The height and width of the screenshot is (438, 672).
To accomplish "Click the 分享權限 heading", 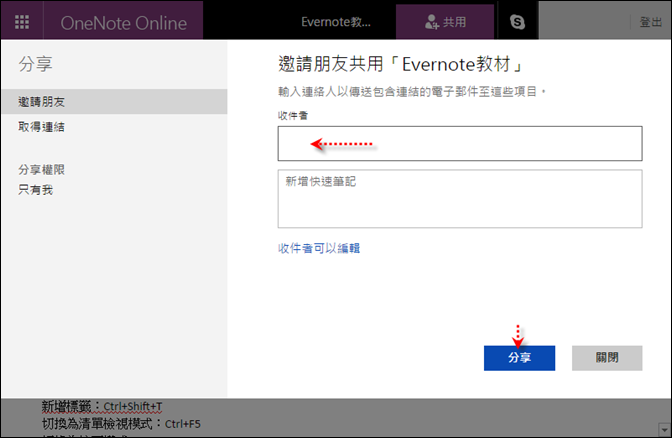I will point(42,170).
